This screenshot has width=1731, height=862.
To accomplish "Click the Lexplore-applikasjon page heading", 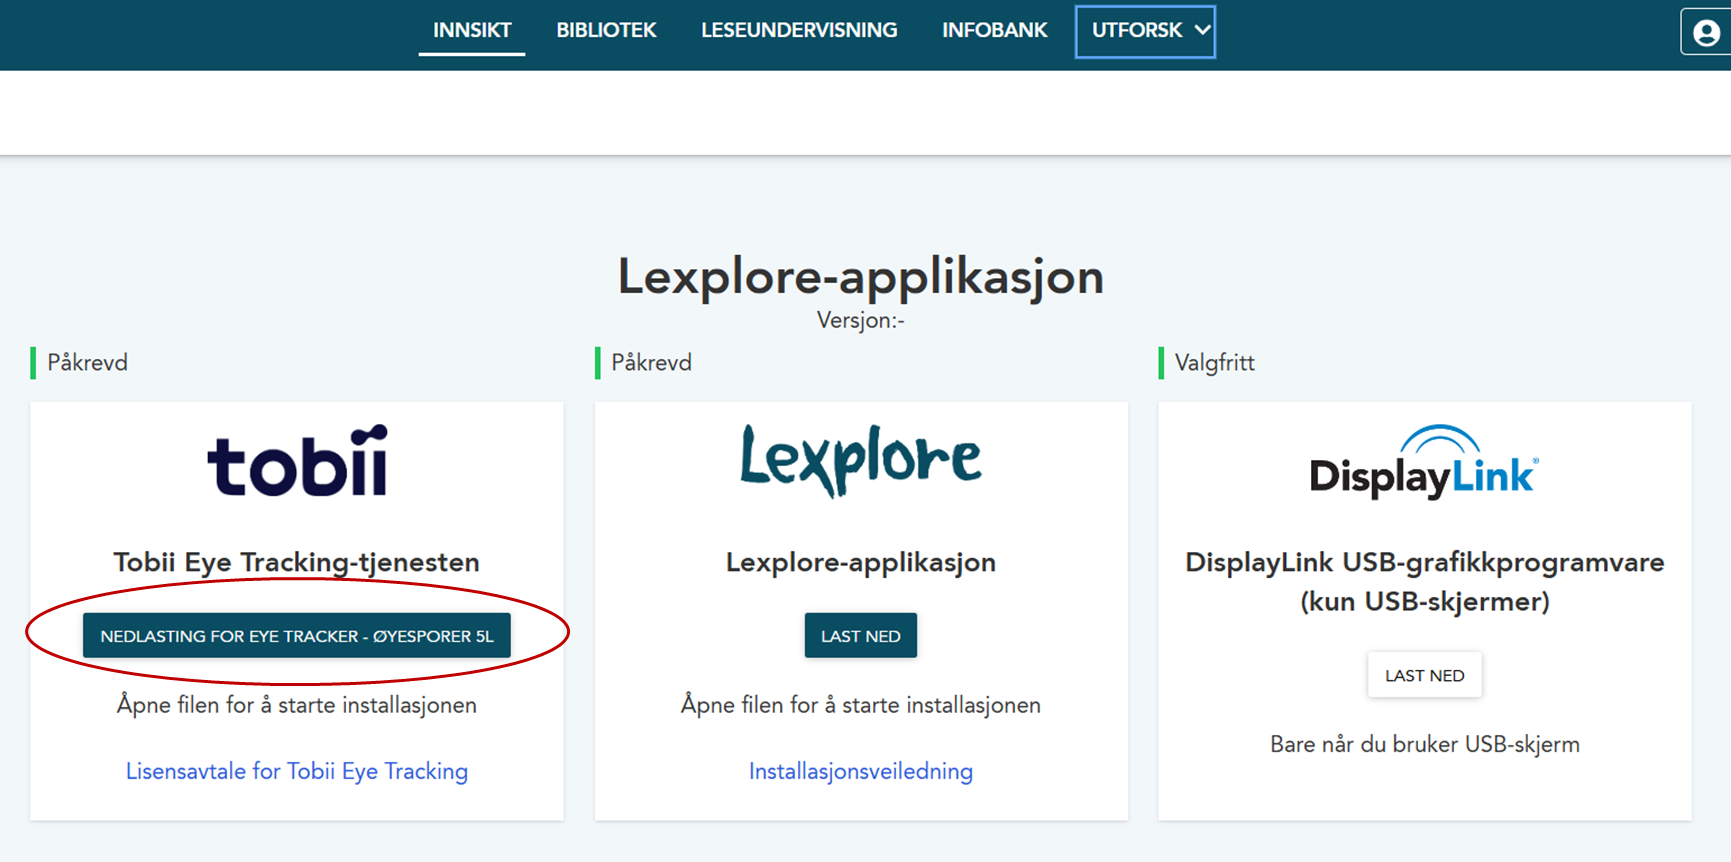I will (860, 277).
